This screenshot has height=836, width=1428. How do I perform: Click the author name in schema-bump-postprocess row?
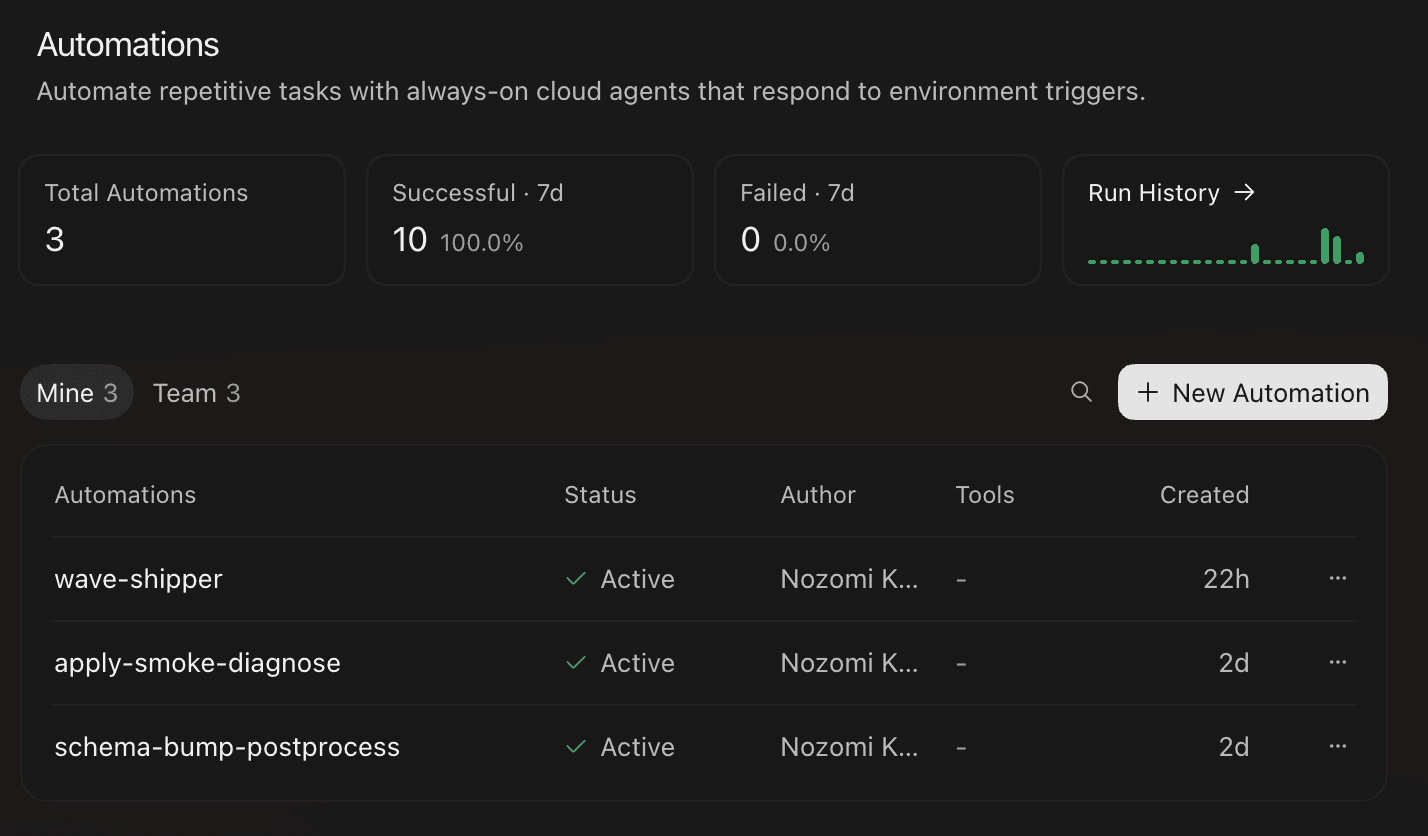849,747
